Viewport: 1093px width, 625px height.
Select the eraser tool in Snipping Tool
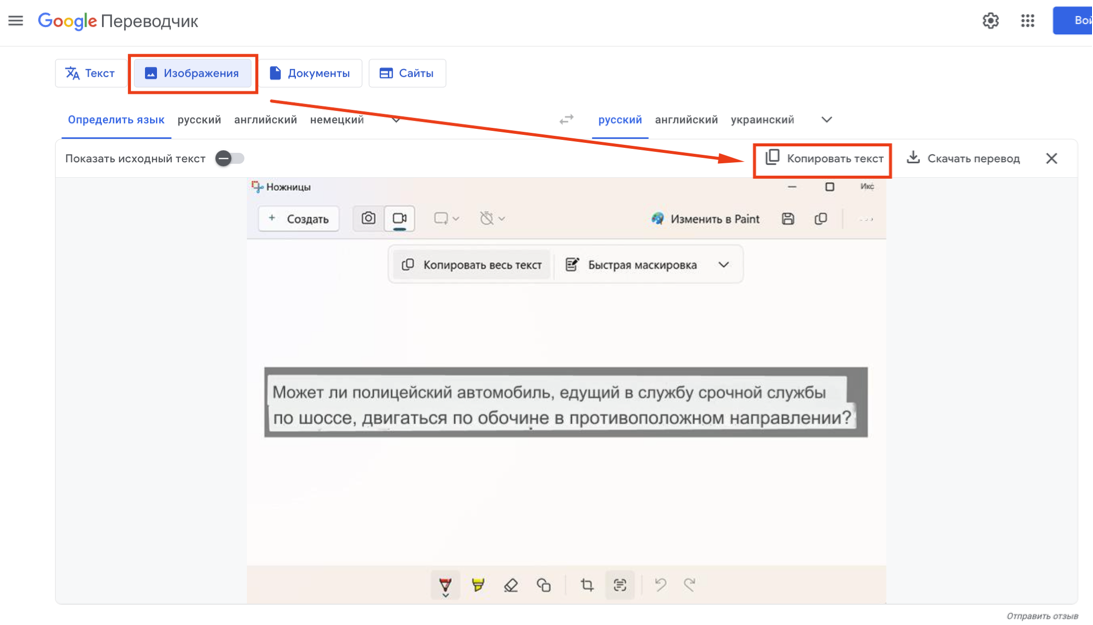[511, 585]
